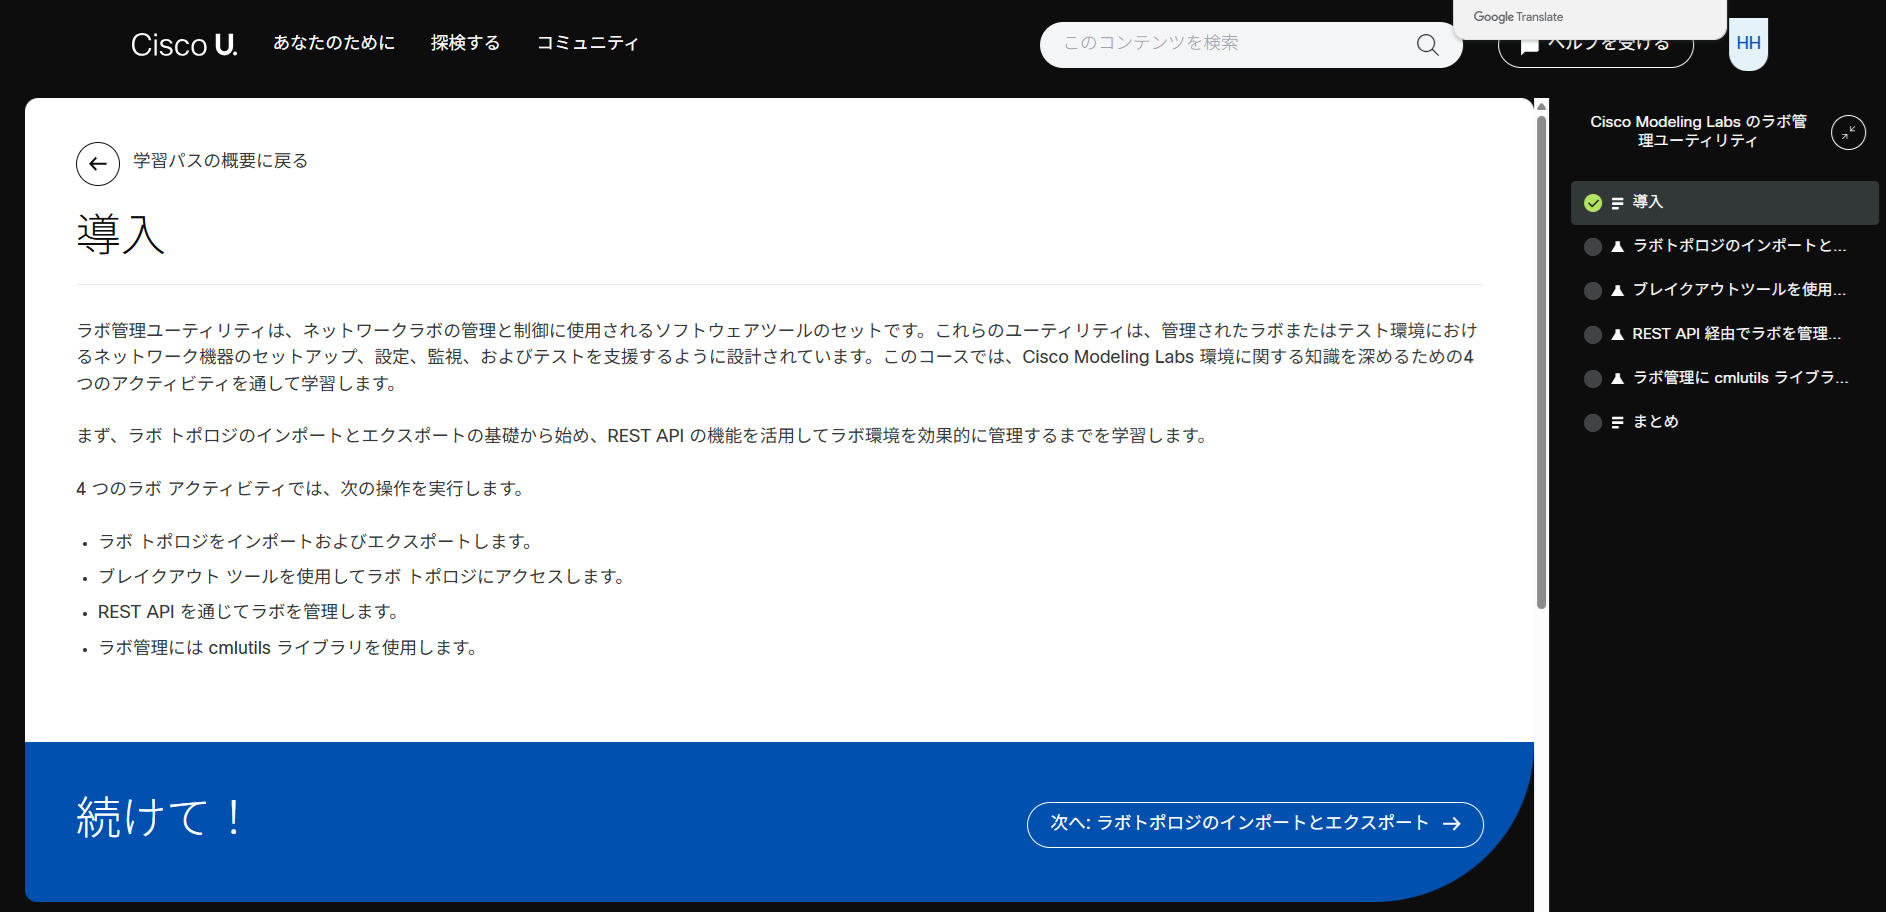Click the Cisco Modeling Labs のラボ管理ユーティリティ title
The width and height of the screenshot is (1886, 912).
(x=1698, y=131)
